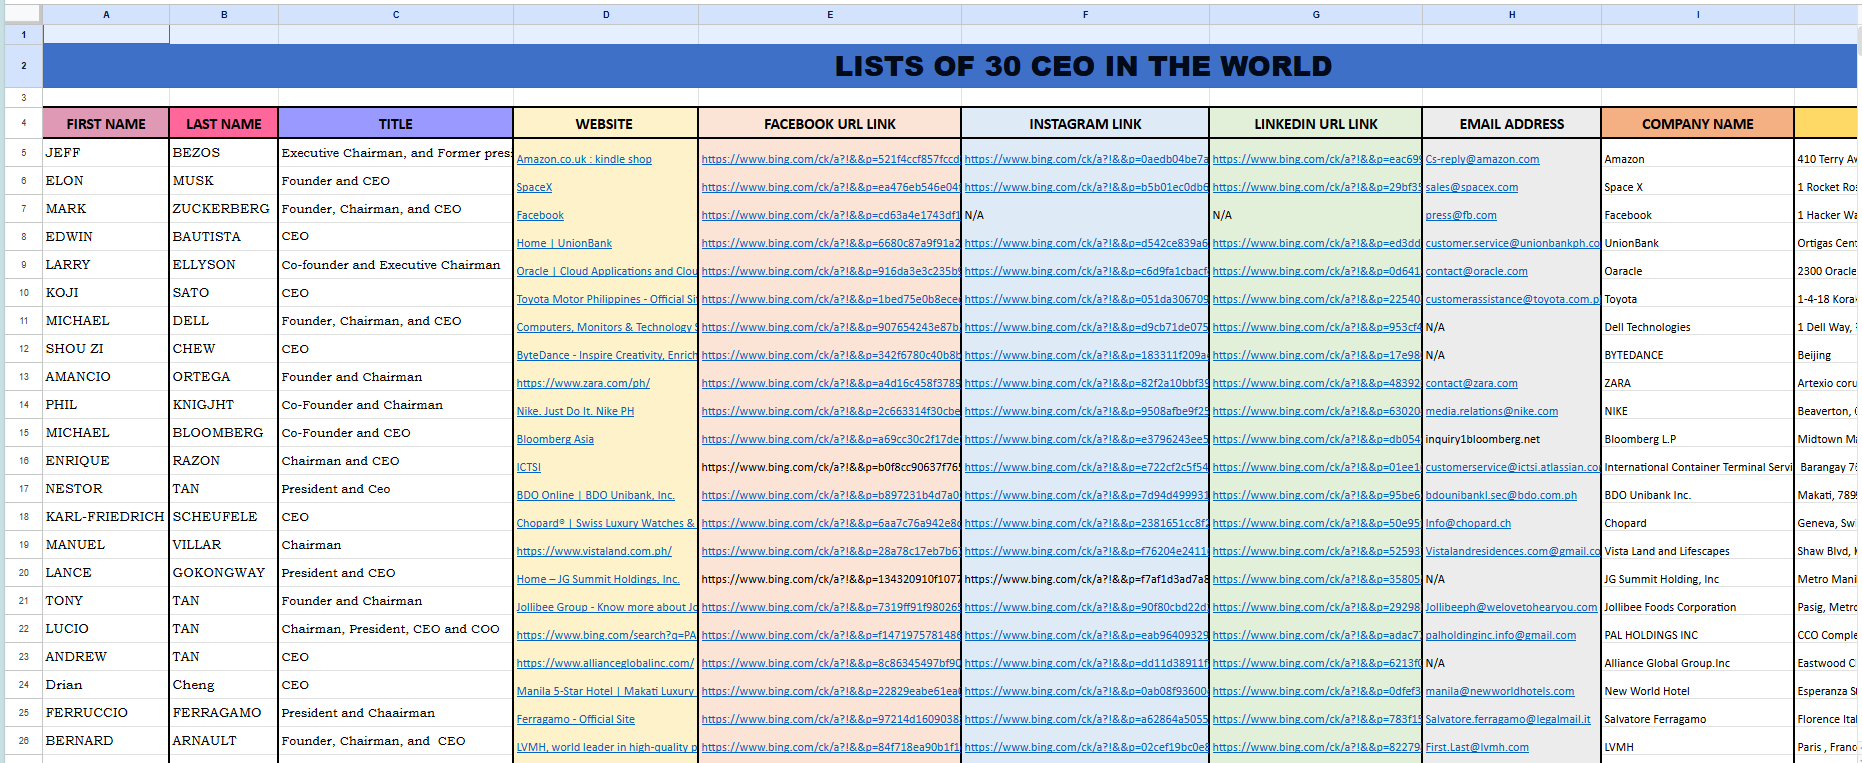Select the COMPANY NAME header cell
The image size is (1862, 763).
coord(1697,124)
